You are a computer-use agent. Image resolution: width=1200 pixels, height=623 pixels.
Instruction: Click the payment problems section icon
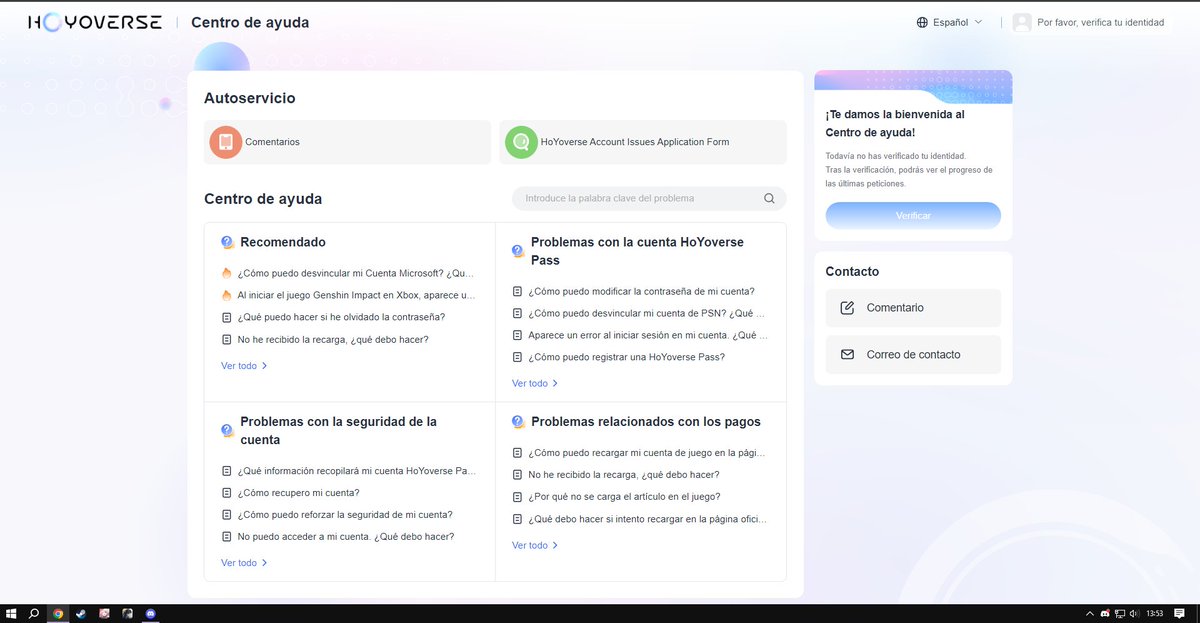518,422
